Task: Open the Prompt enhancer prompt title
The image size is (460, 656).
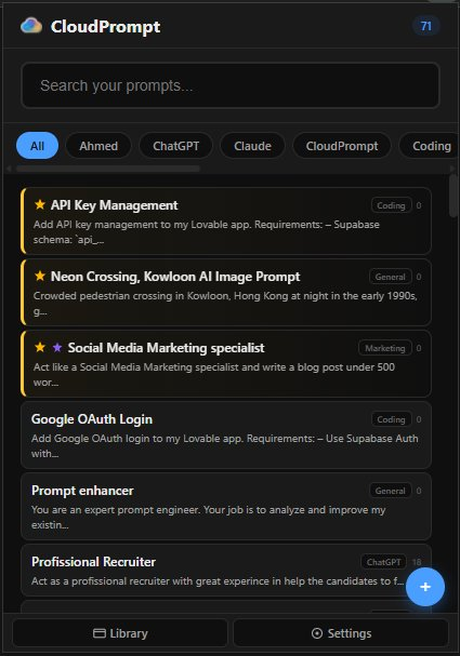Action: pos(82,490)
